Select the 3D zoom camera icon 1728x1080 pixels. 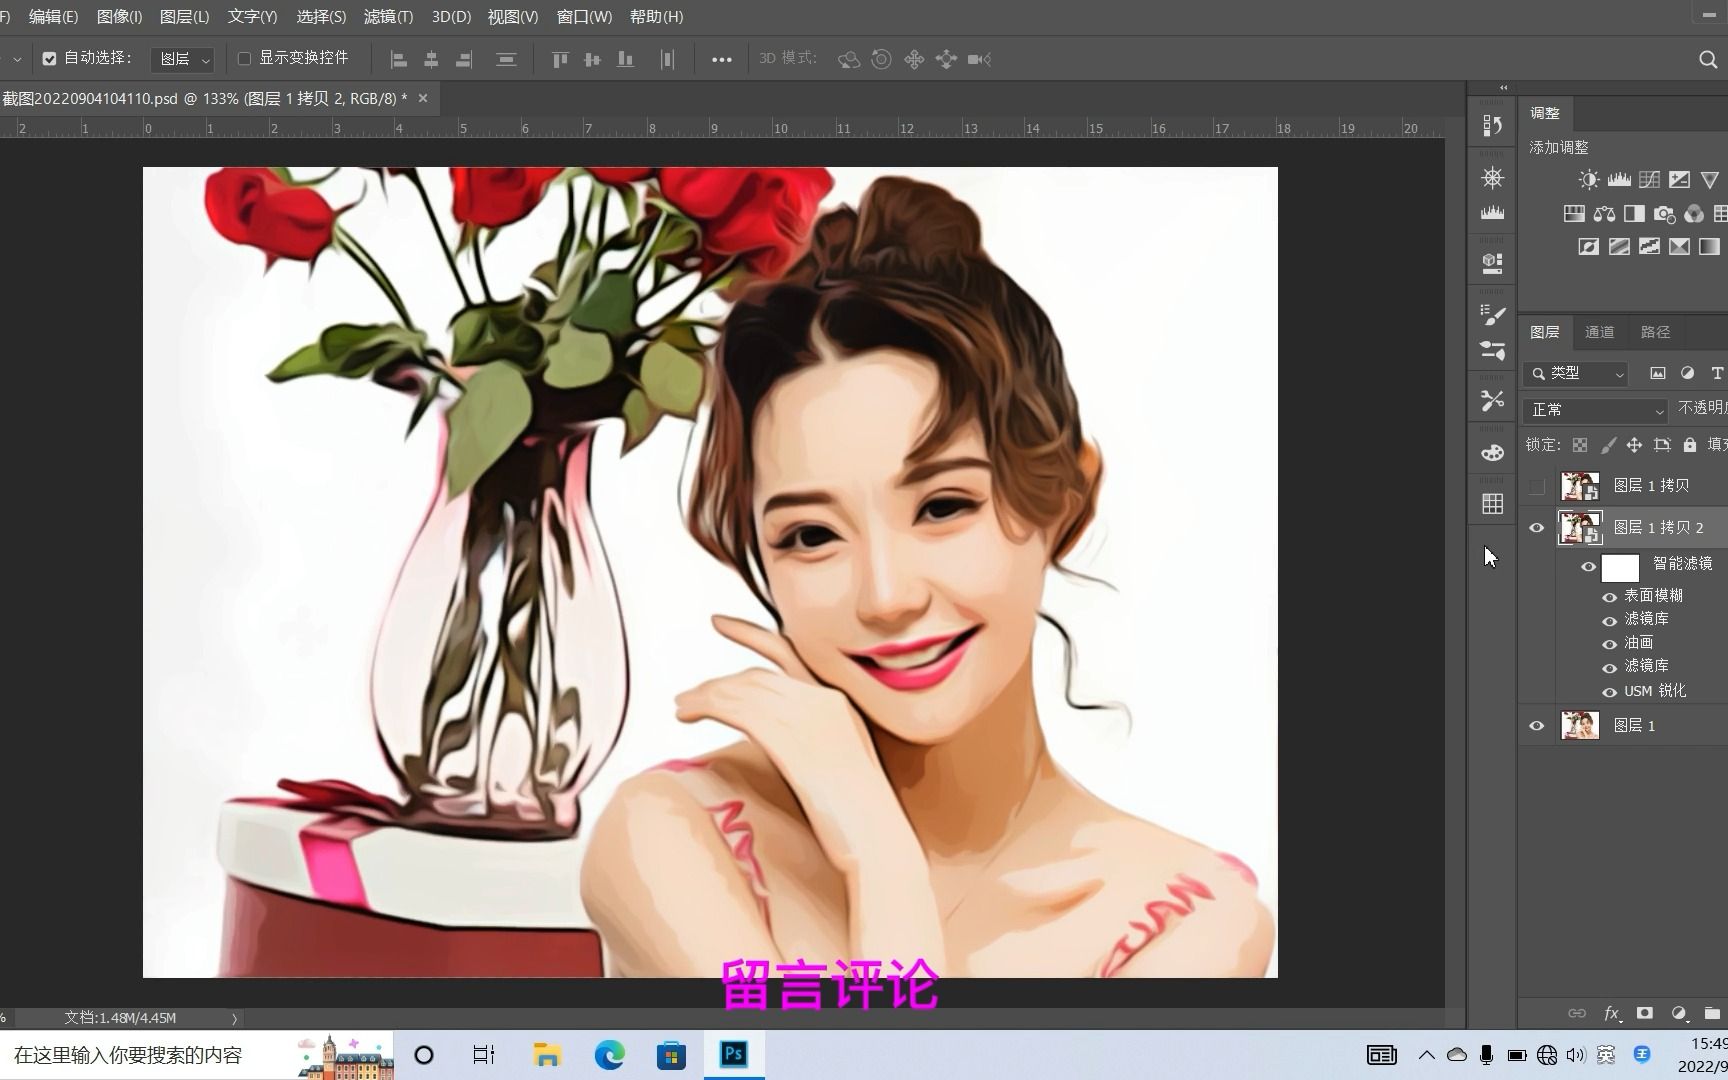click(x=979, y=60)
